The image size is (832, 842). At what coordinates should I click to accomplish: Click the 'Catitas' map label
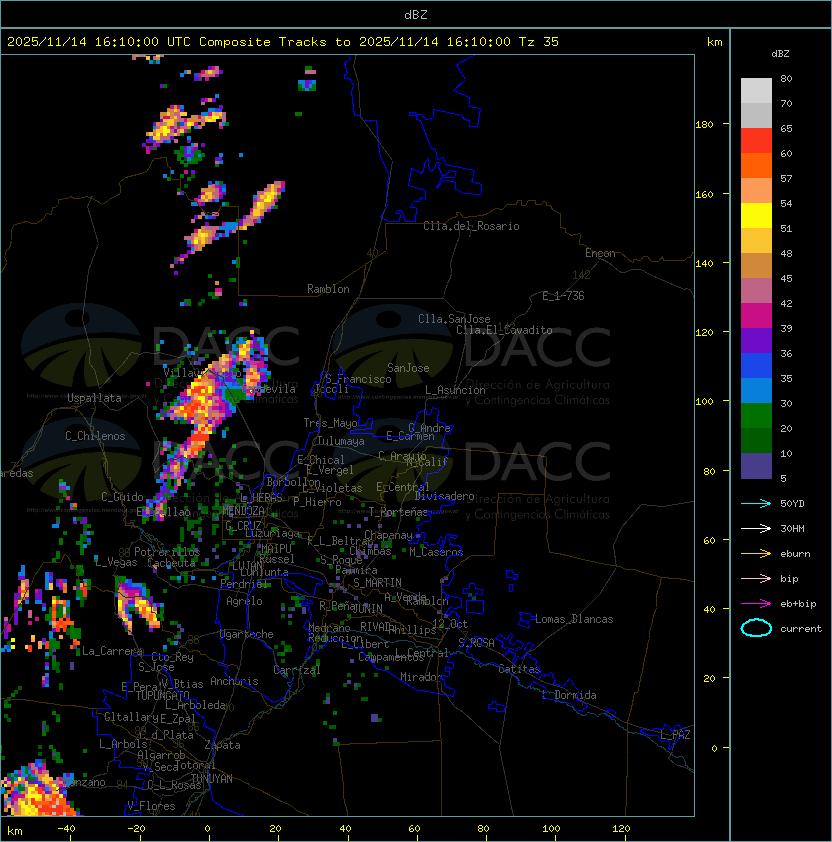point(519,669)
